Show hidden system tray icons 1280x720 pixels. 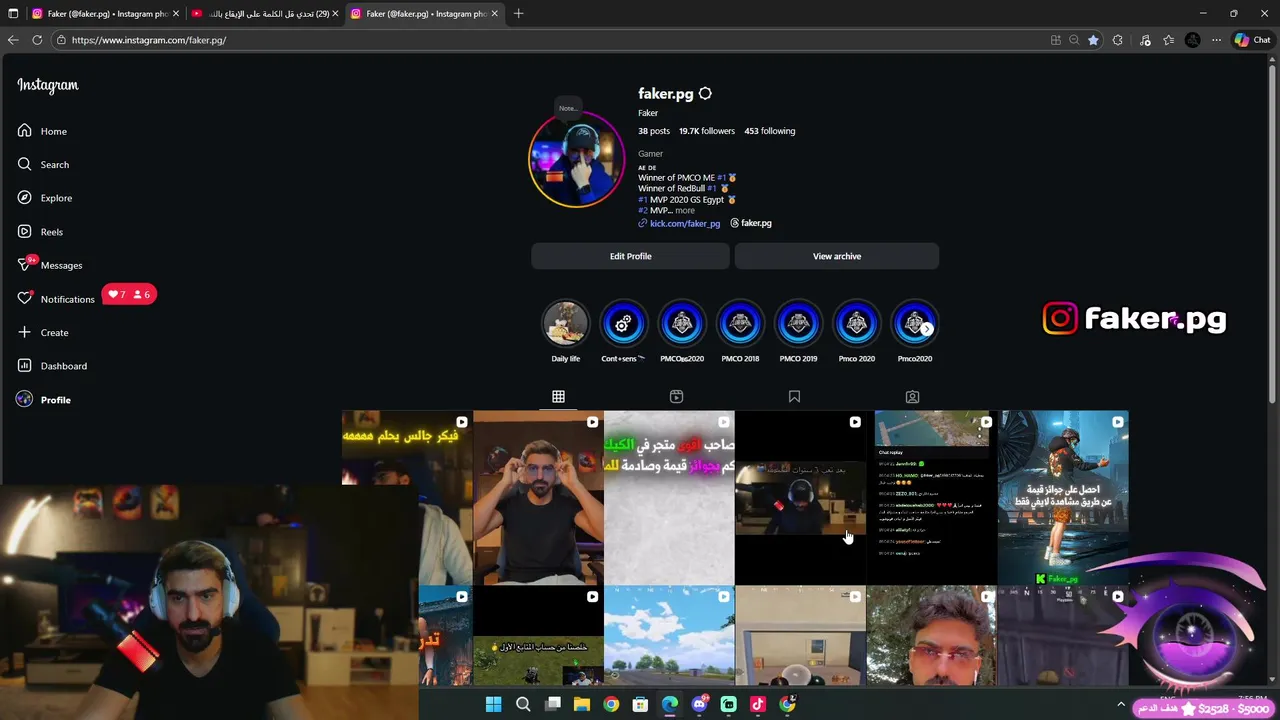pyautogui.click(x=1121, y=705)
